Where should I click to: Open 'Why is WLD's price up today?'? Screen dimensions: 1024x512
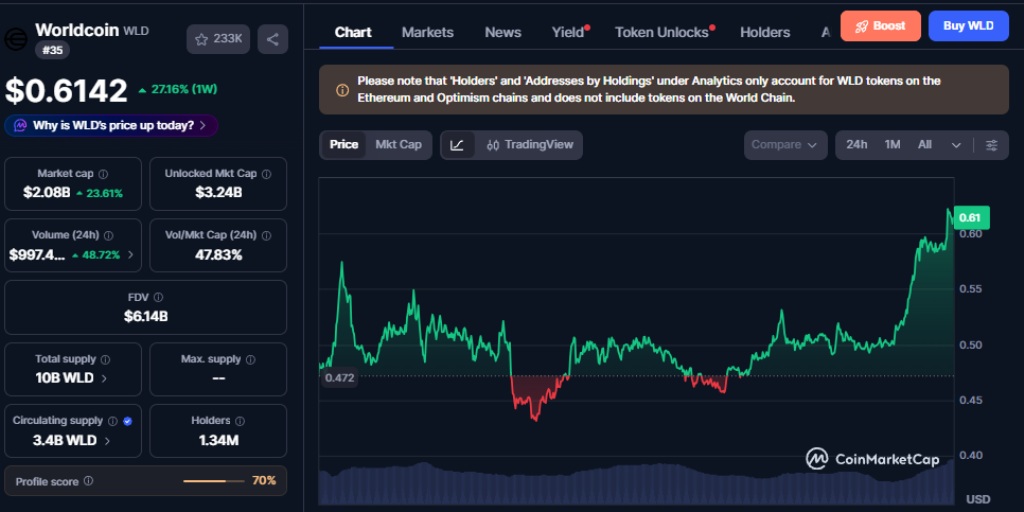point(112,125)
